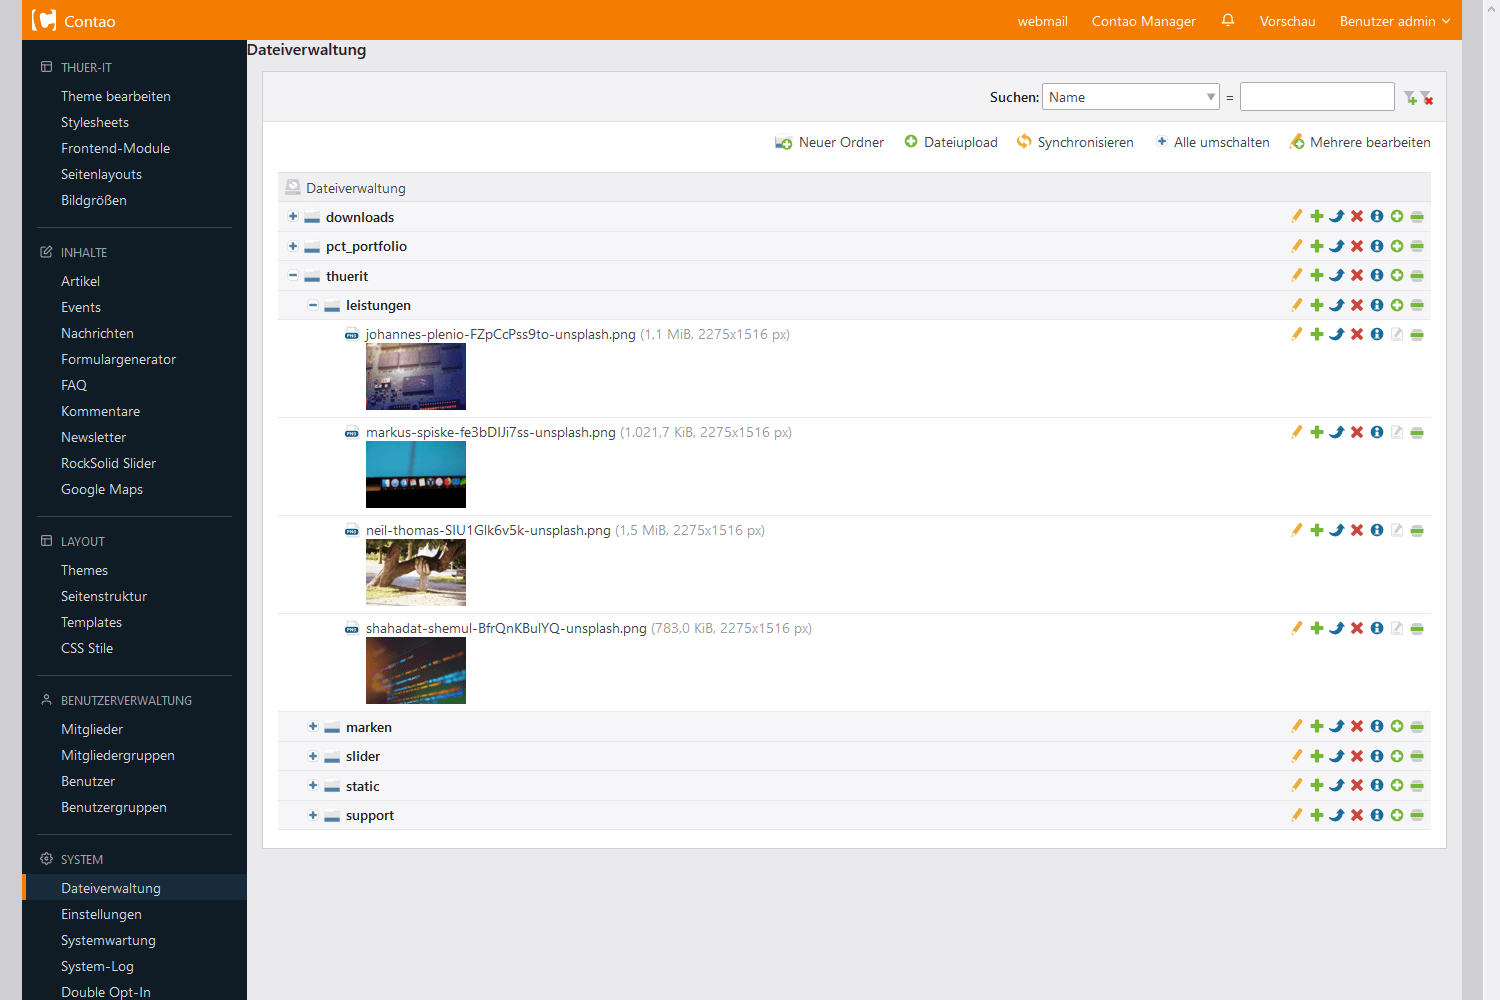Expand the support folder
This screenshot has width=1500, height=1000.
tap(313, 815)
